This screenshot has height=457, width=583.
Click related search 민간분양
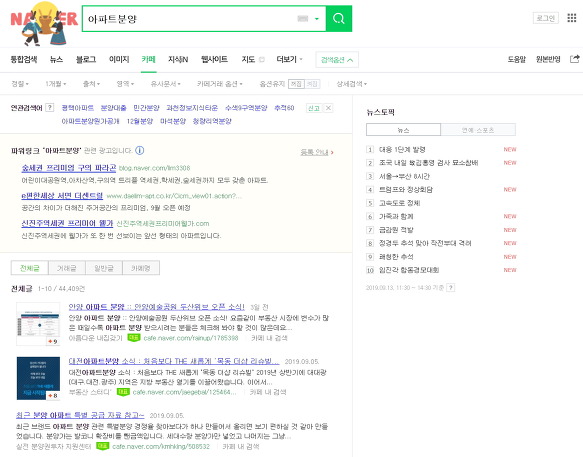pyautogui.click(x=146, y=108)
